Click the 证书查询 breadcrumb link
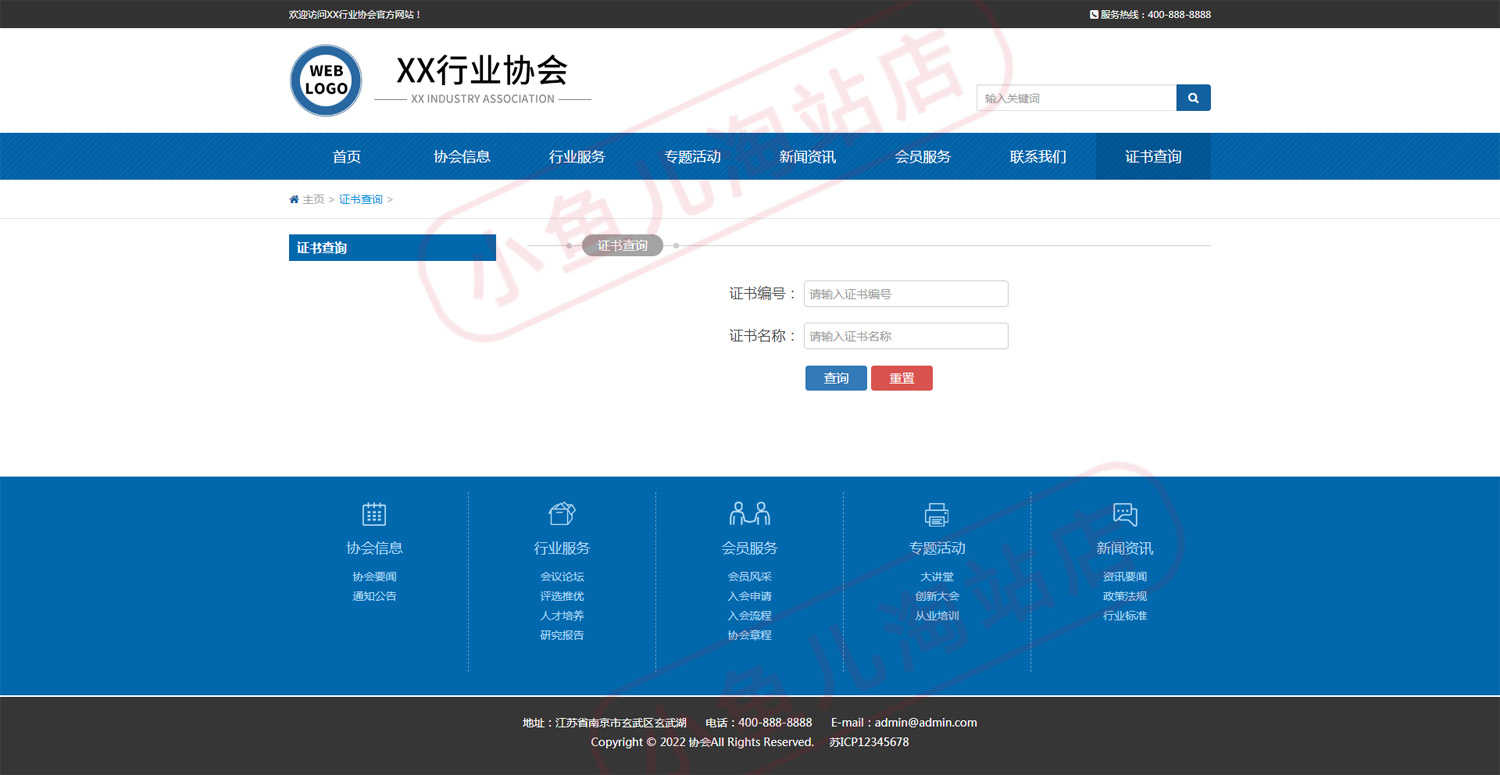The image size is (1500, 775). (x=361, y=199)
